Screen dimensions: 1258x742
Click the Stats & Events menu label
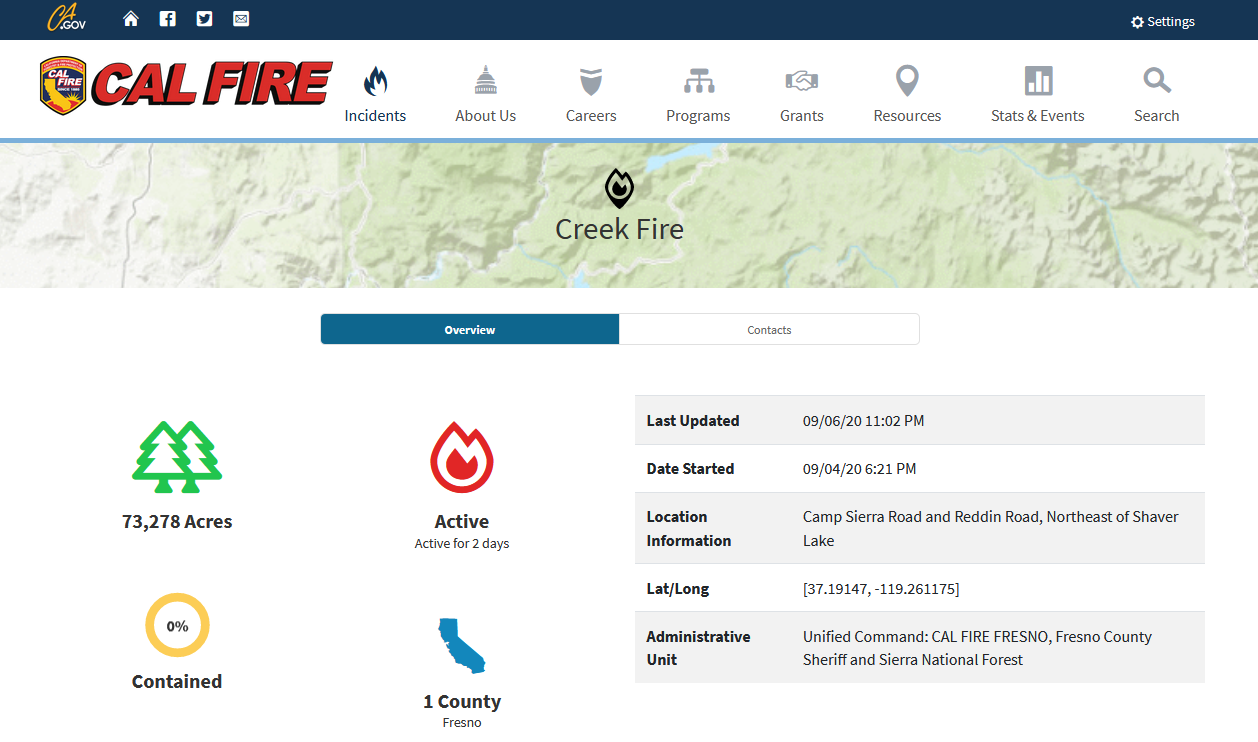click(1038, 116)
